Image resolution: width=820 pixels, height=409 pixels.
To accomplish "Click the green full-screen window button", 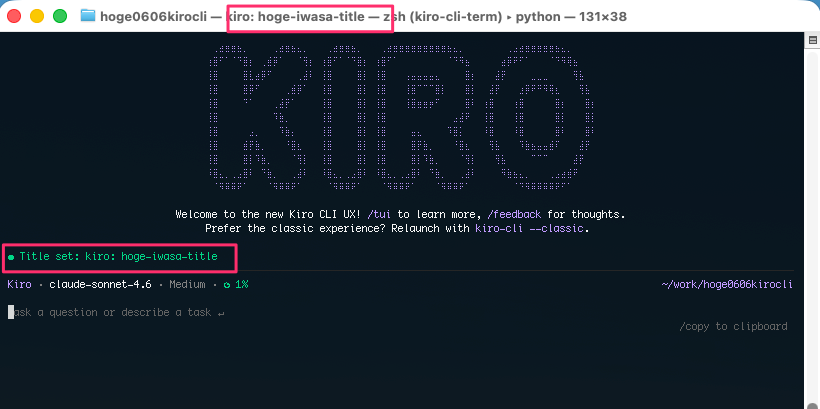I will pyautogui.click(x=60, y=16).
